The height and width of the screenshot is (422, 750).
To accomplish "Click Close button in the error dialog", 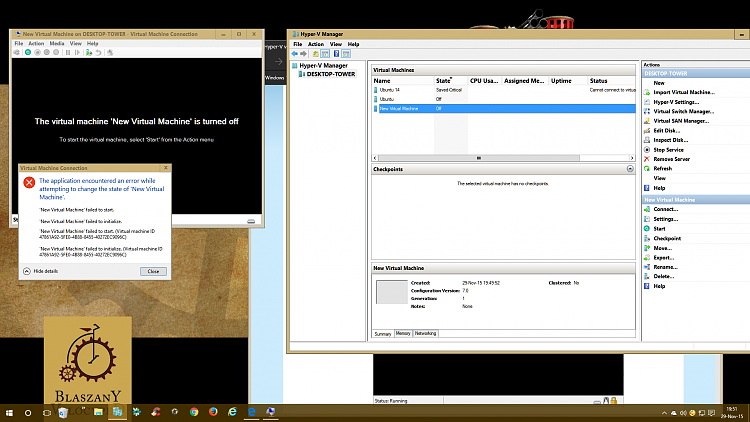I will (153, 271).
